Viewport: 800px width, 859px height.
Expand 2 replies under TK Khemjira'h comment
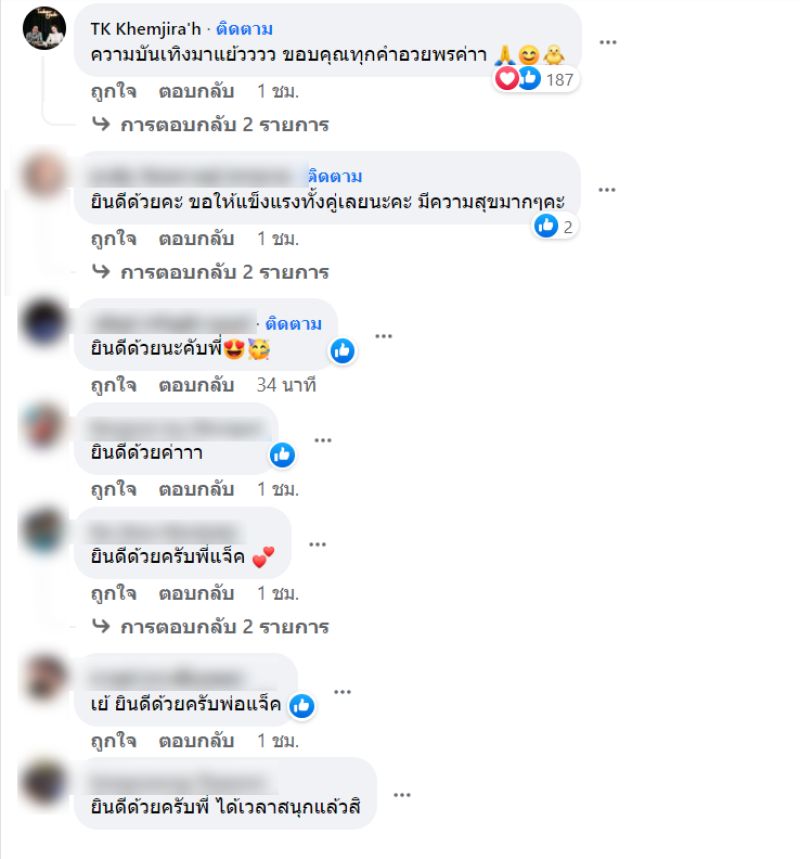point(211,125)
